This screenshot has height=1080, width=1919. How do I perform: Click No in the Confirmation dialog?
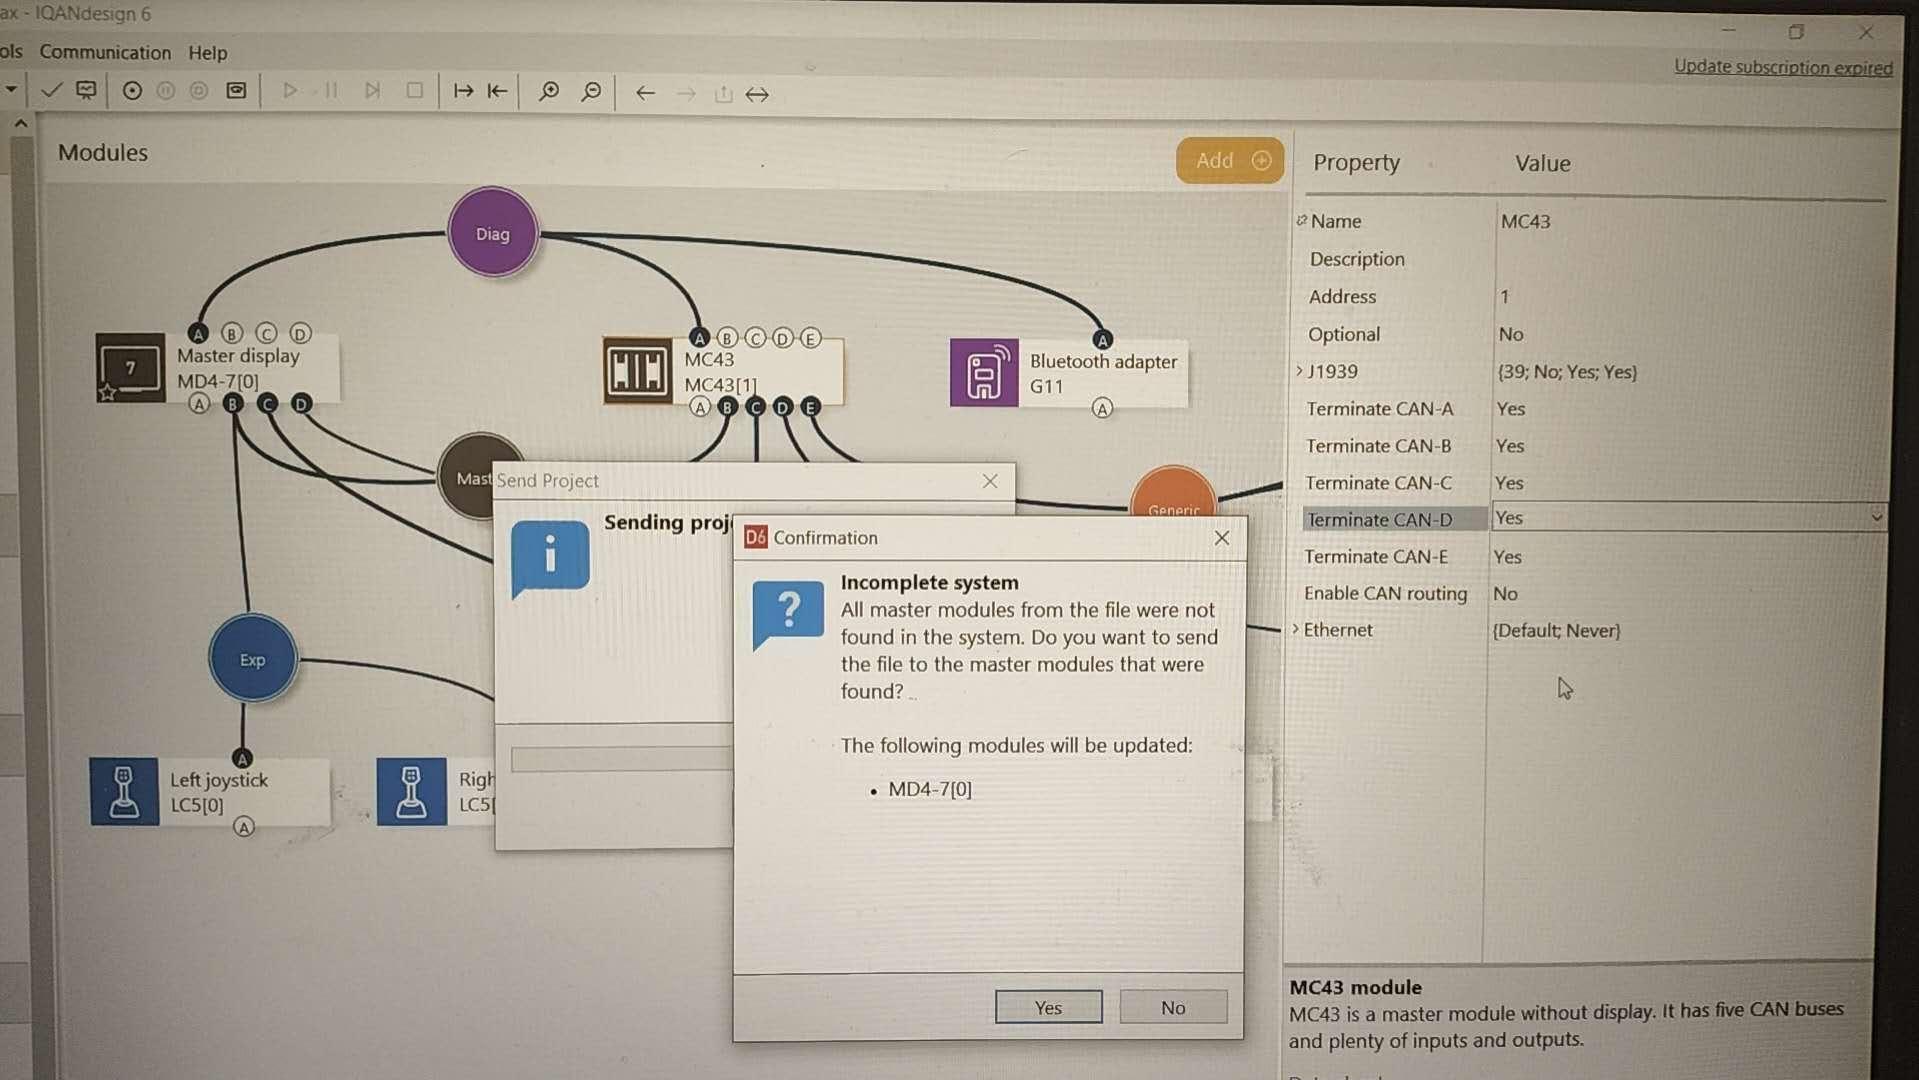tap(1173, 1007)
